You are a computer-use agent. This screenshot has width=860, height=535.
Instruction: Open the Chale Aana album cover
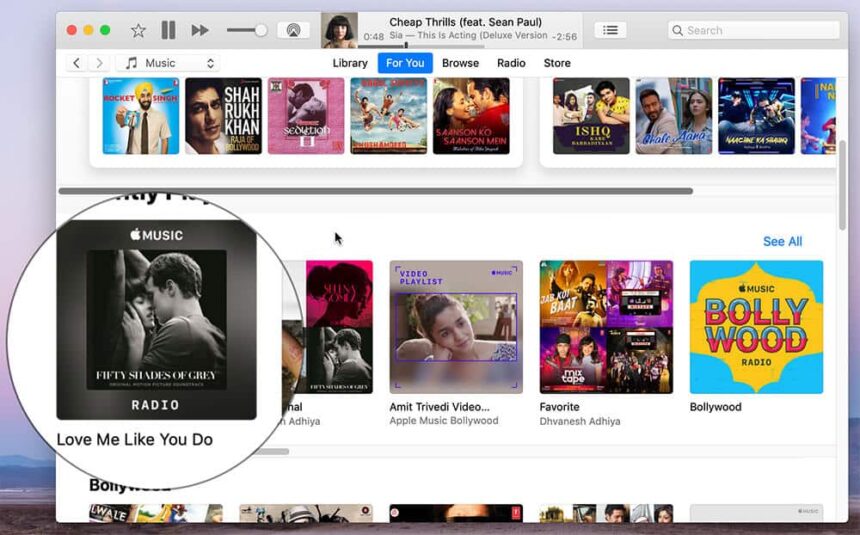coord(674,116)
